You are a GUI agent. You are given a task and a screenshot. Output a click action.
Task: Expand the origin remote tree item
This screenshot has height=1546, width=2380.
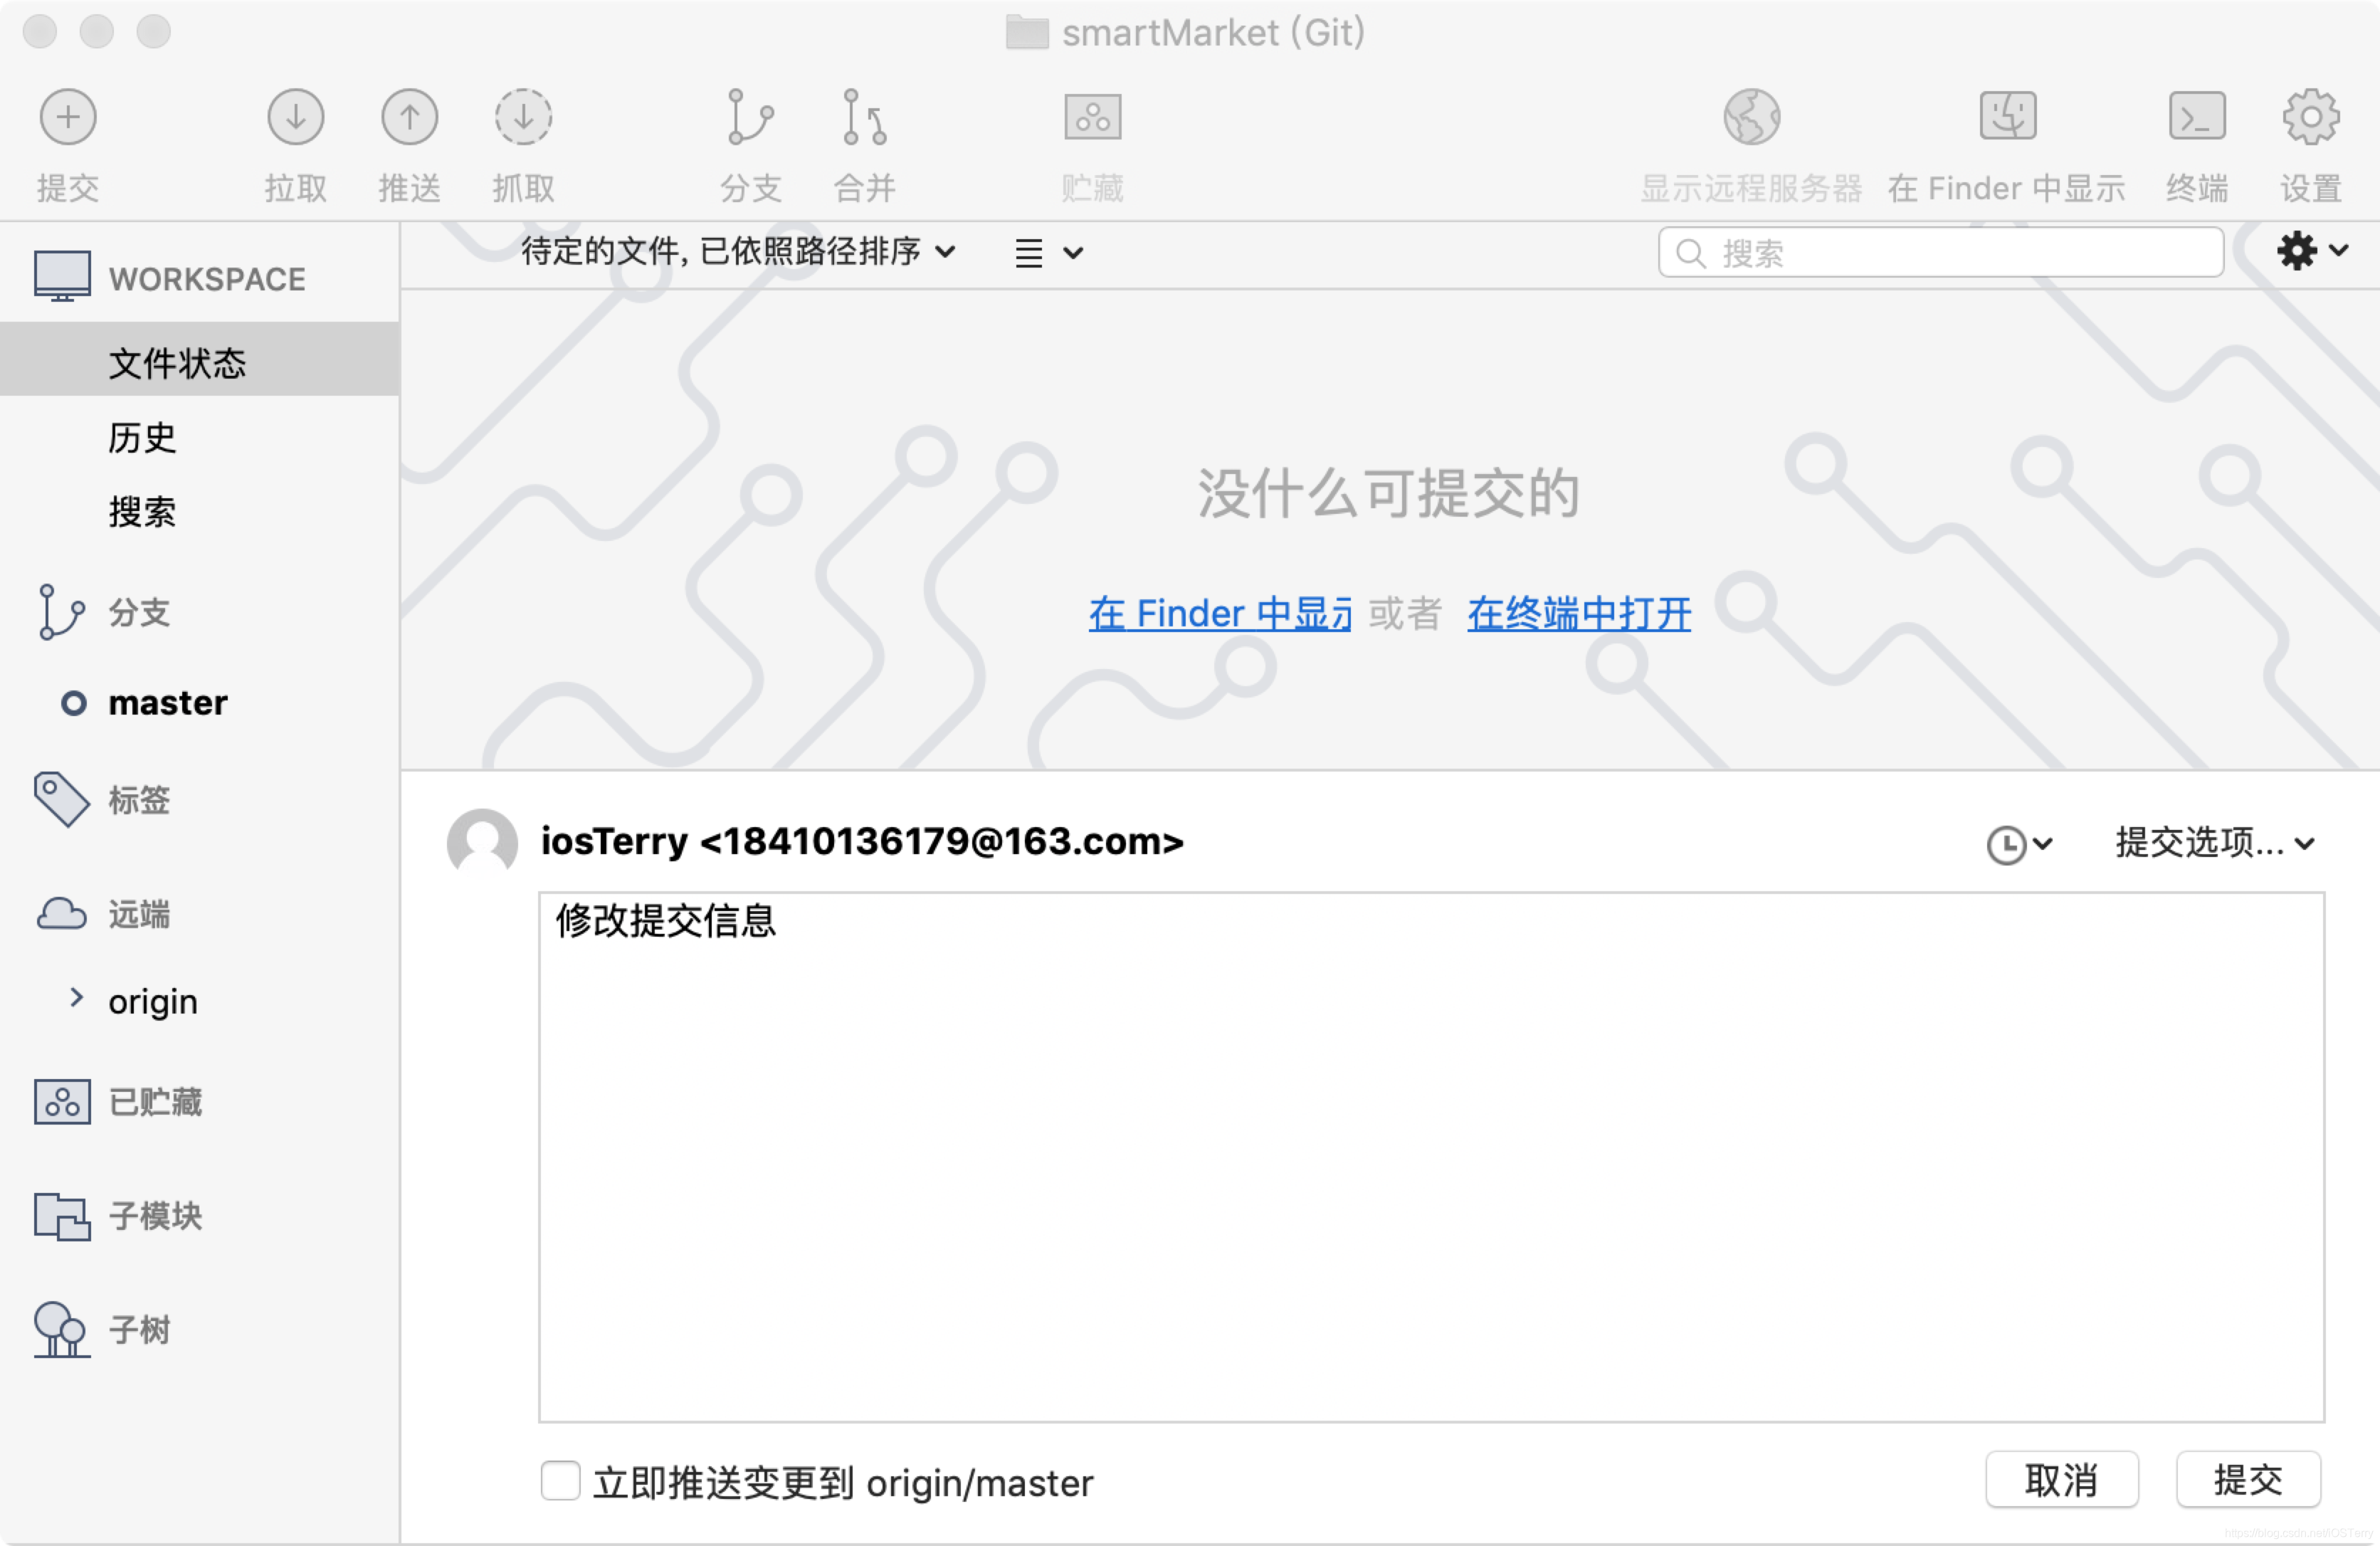(x=76, y=998)
